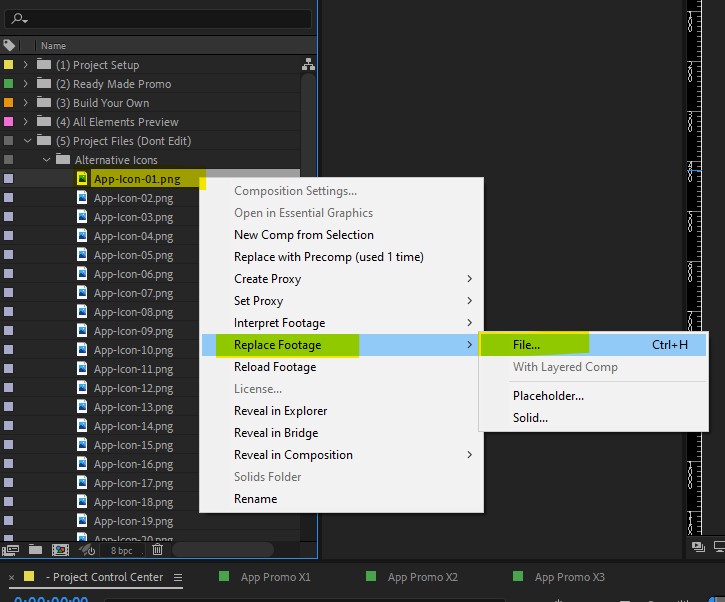Switch to the App Promo X2 tab
Screen dimensions: 725x602
(422, 577)
